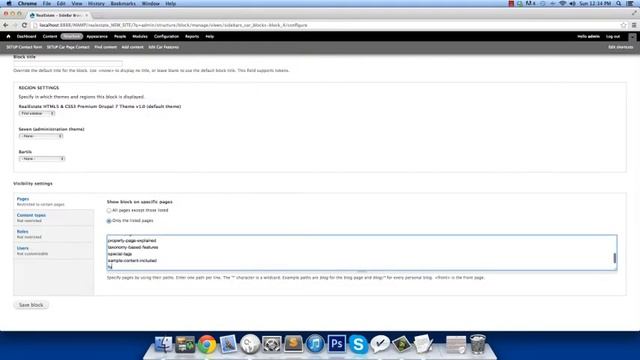Open the Window menu
This screenshot has height=360, width=640.
(x=151, y=4)
